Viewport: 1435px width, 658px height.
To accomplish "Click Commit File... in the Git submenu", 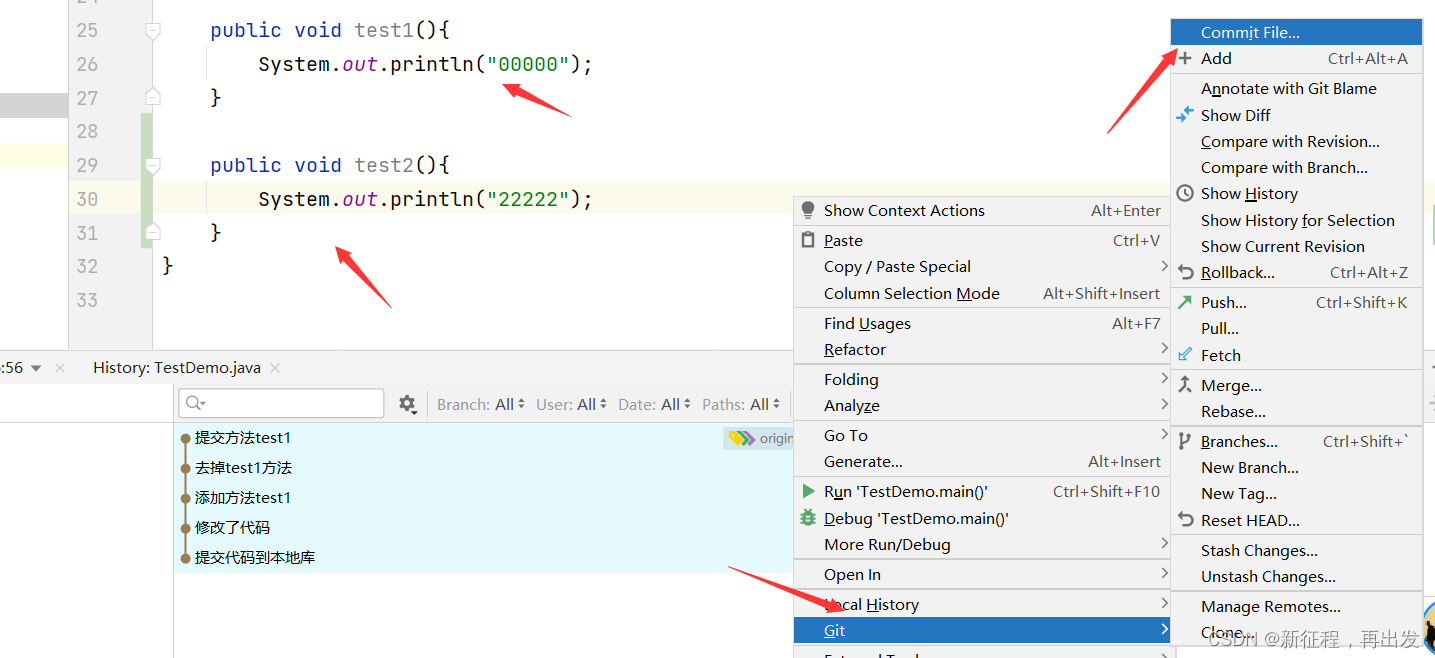I will point(1296,32).
